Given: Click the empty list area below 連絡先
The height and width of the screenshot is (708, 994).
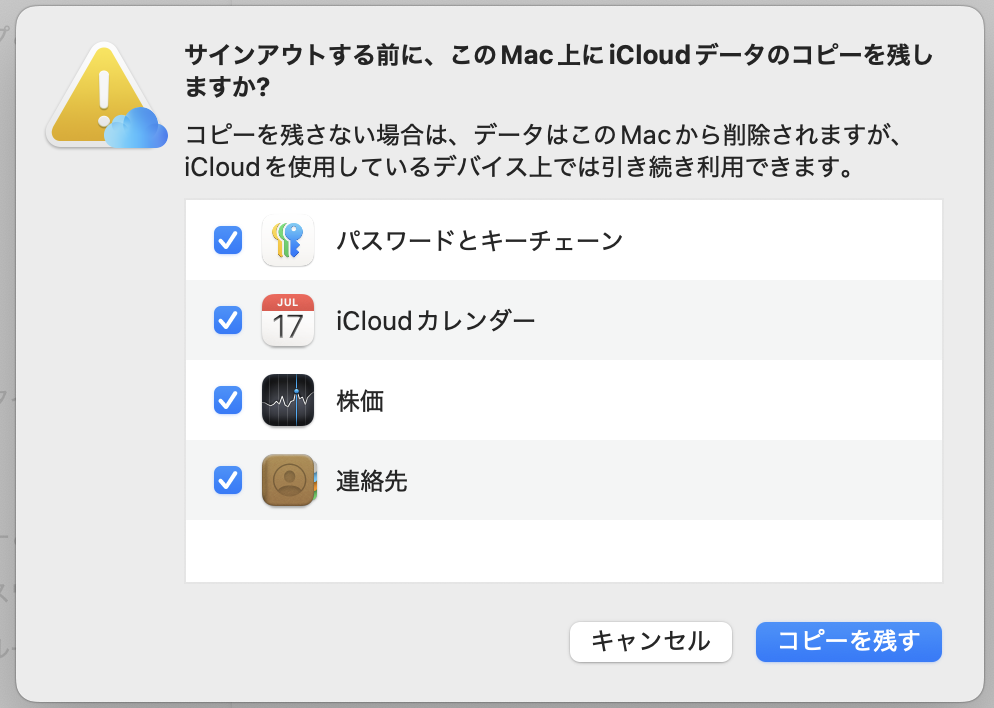Looking at the screenshot, I should [x=563, y=550].
